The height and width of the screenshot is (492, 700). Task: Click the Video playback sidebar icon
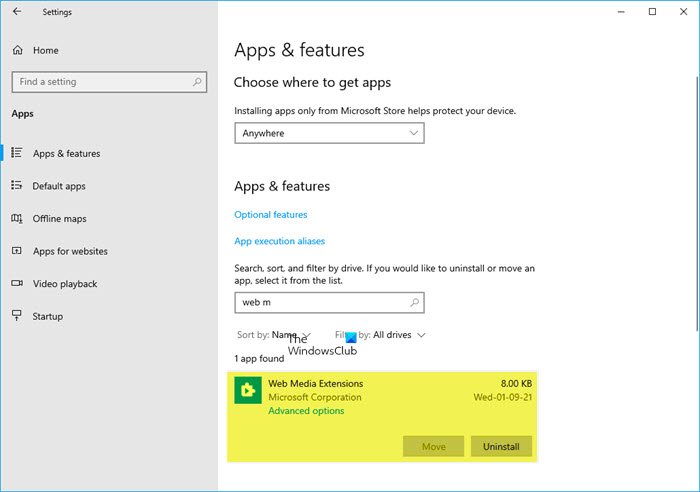pos(17,284)
